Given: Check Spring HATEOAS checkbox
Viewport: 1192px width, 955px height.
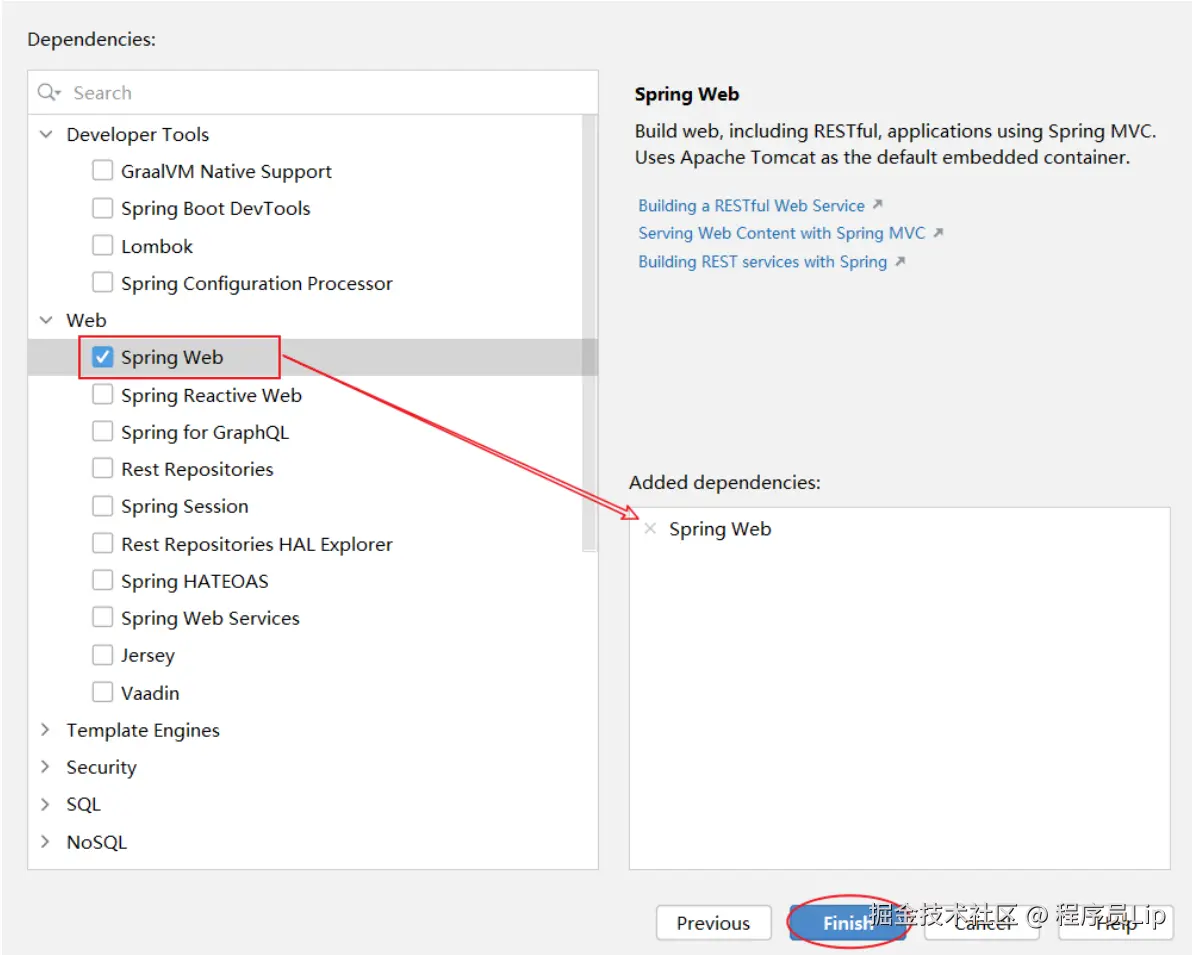Looking at the screenshot, I should (x=103, y=580).
